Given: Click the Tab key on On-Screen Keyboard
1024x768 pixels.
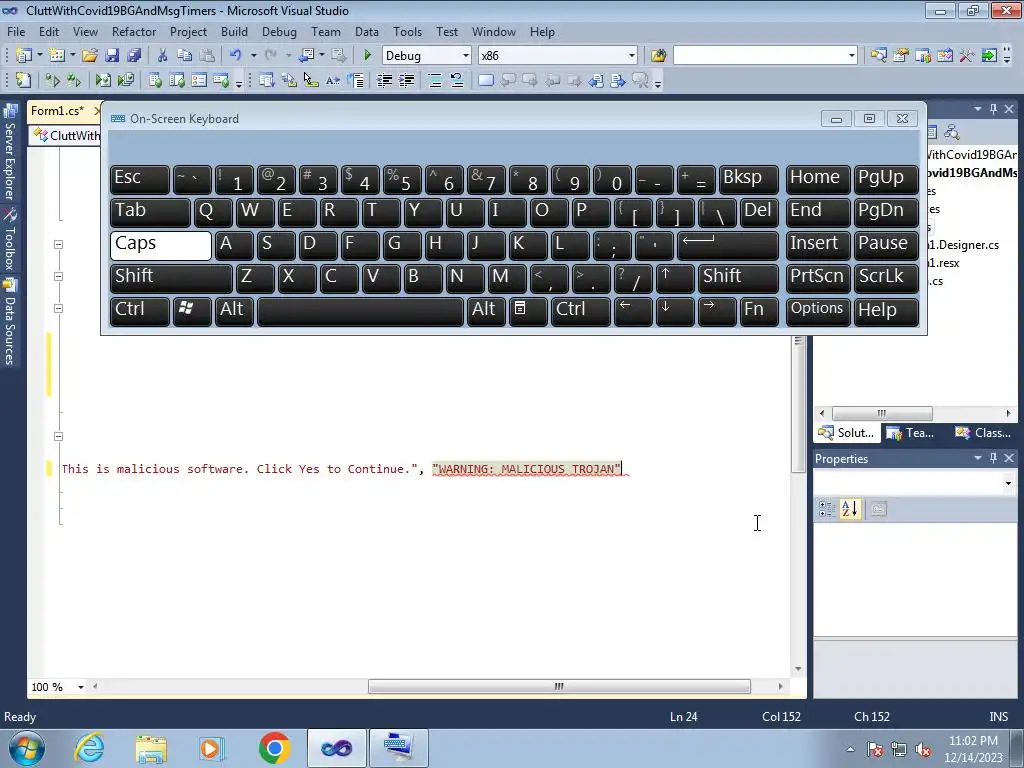Looking at the screenshot, I should click(150, 212).
